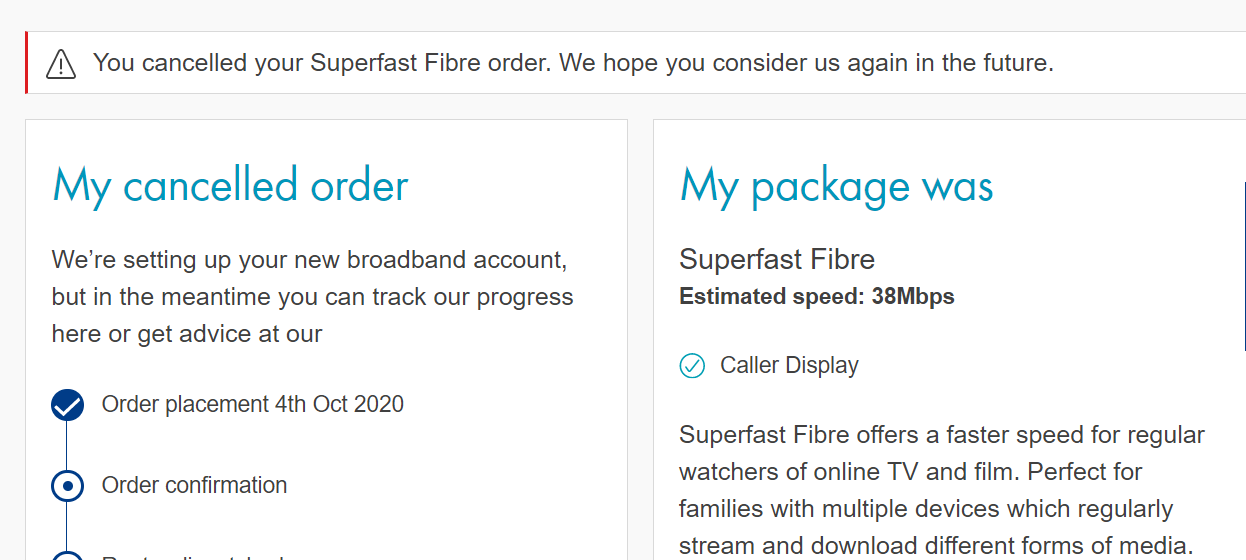Click the setting up broadband account paragraph
The height and width of the screenshot is (560, 1246).
click(x=313, y=297)
